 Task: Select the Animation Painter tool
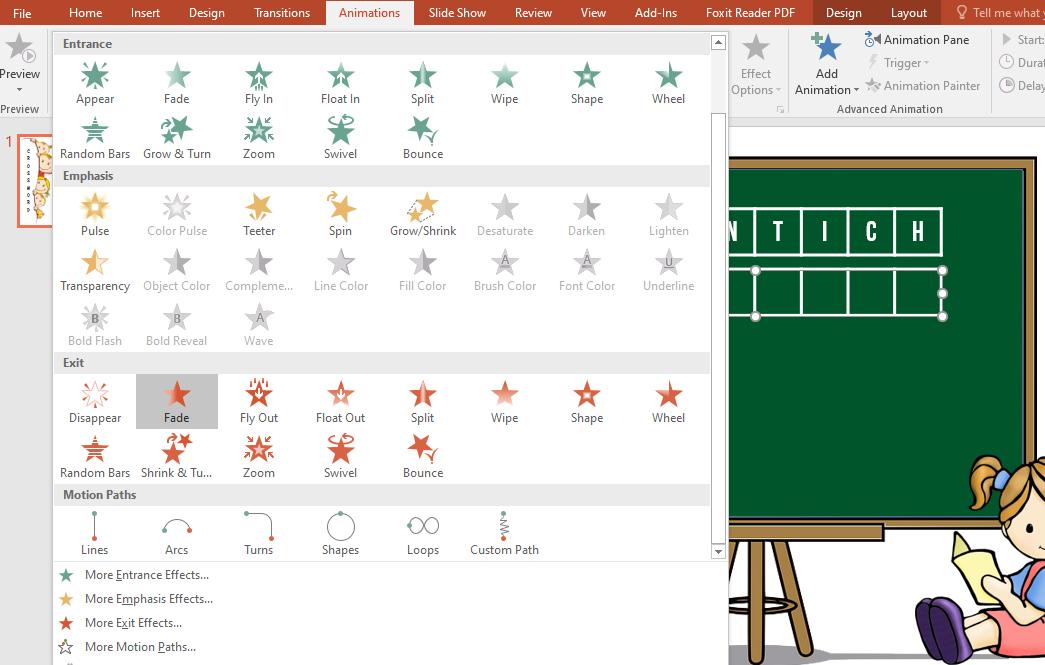pos(923,85)
